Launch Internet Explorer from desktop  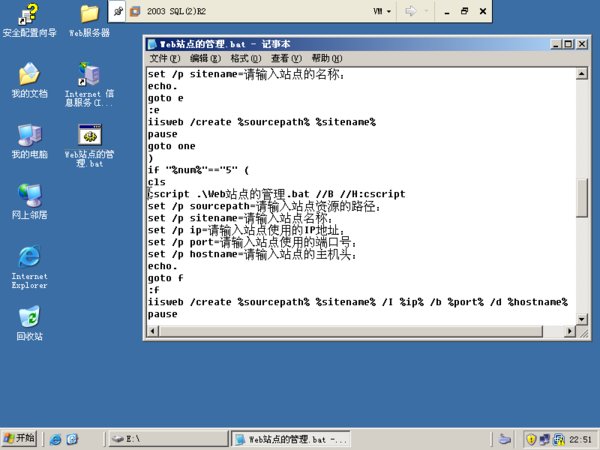click(x=29, y=256)
